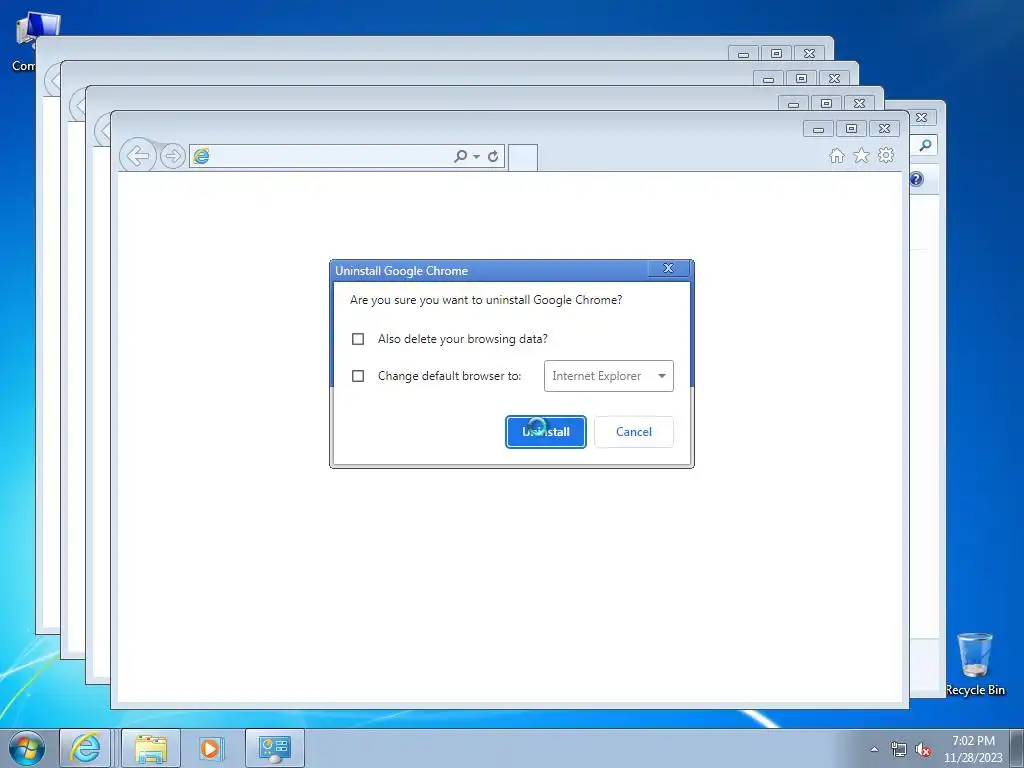The height and width of the screenshot is (768, 1024).
Task: Check 'Also delete your browsing data'
Action: coord(358,339)
